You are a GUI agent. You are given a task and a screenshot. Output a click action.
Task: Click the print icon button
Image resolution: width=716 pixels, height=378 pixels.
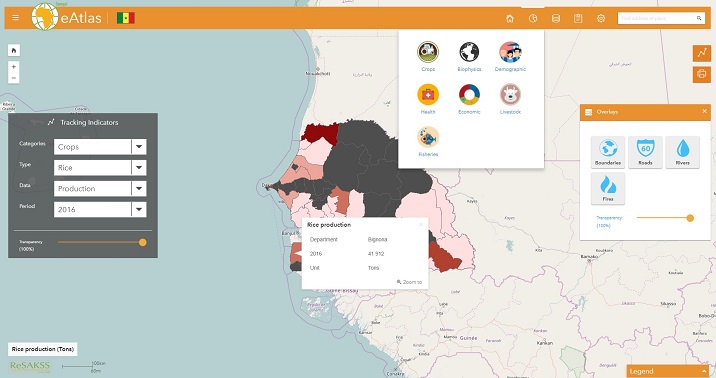pyautogui.click(x=701, y=74)
